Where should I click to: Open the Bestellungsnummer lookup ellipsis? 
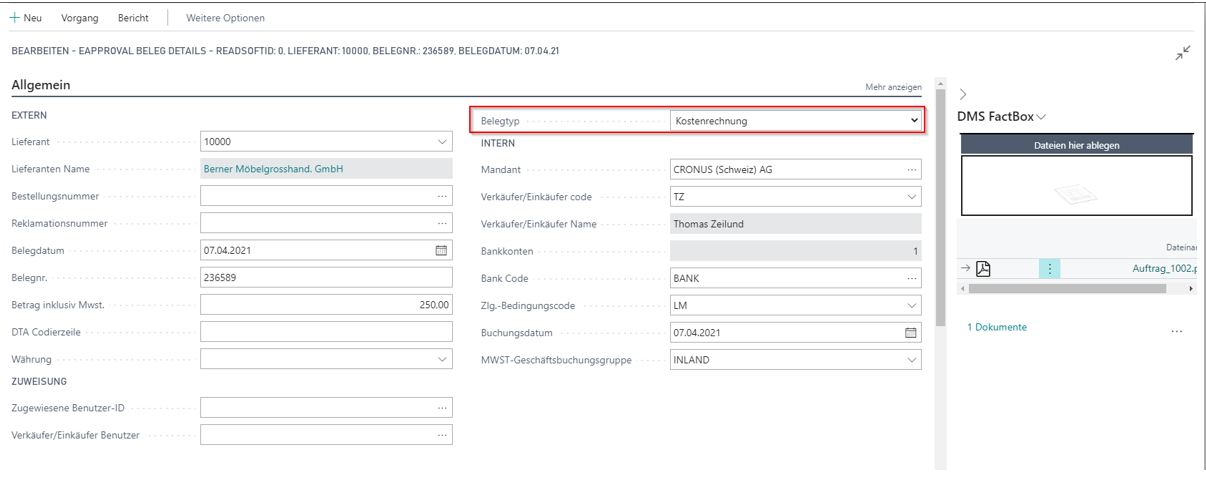pyautogui.click(x=441, y=196)
